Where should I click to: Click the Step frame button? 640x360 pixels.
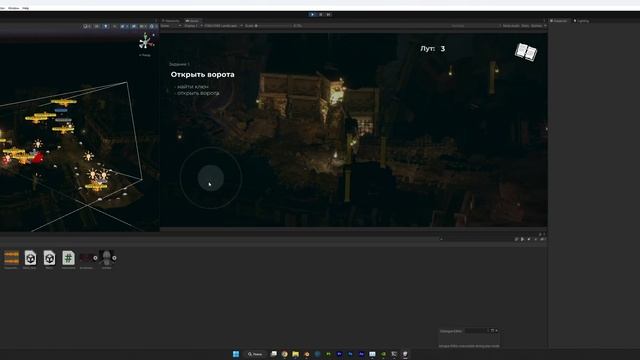click(329, 14)
